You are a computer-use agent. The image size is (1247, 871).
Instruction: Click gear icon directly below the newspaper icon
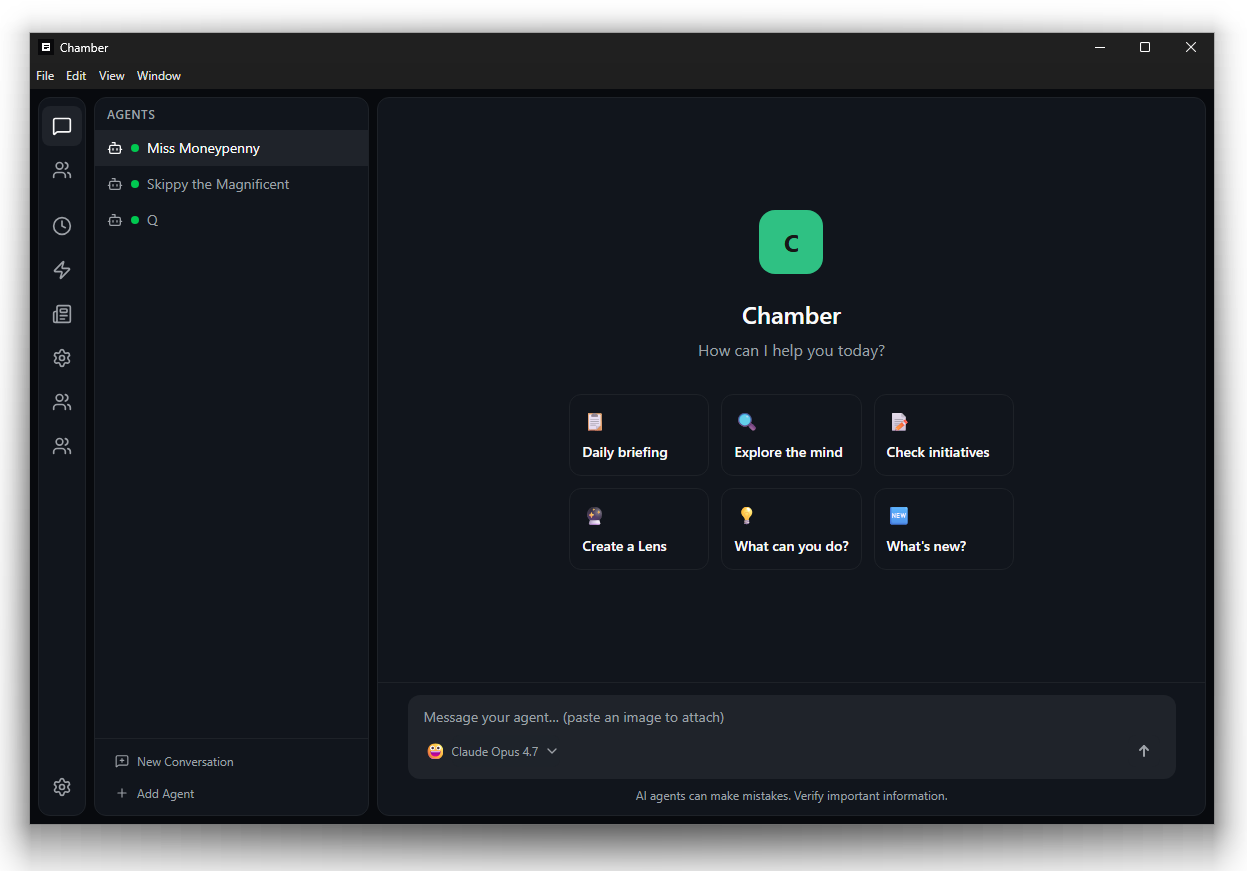[x=62, y=358]
